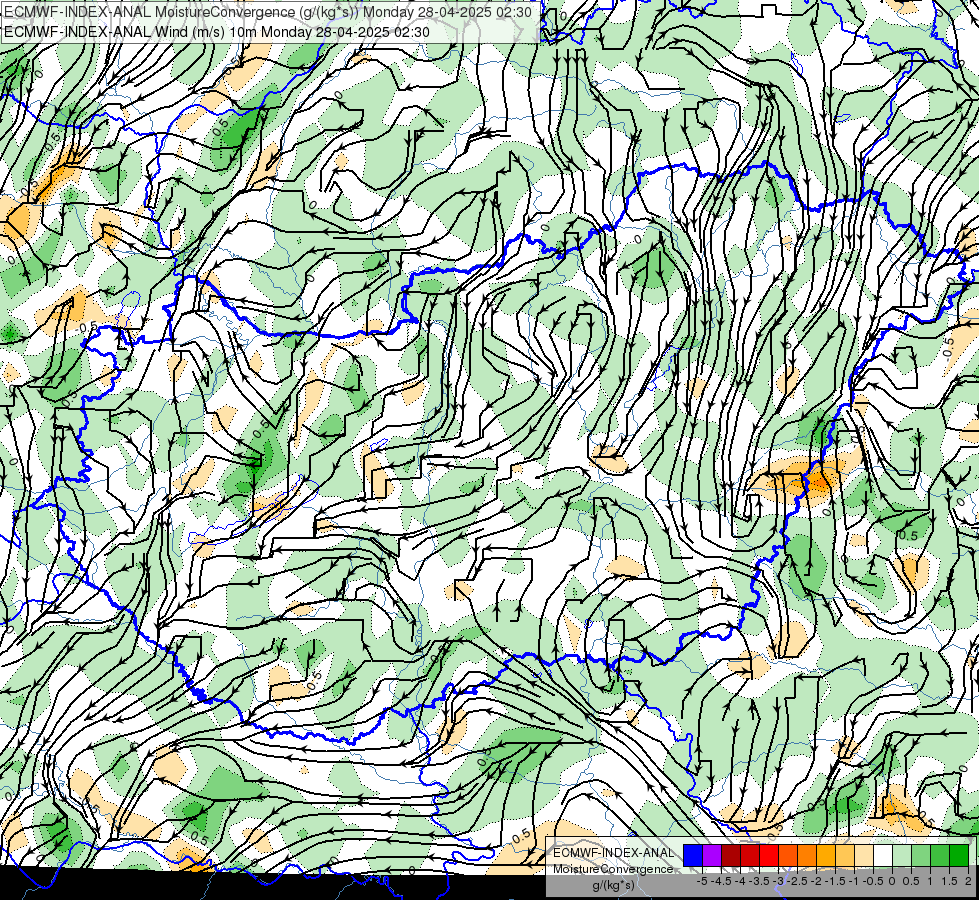
Task: Click the Wind (m/s) 10m title line
Action: coord(217,31)
